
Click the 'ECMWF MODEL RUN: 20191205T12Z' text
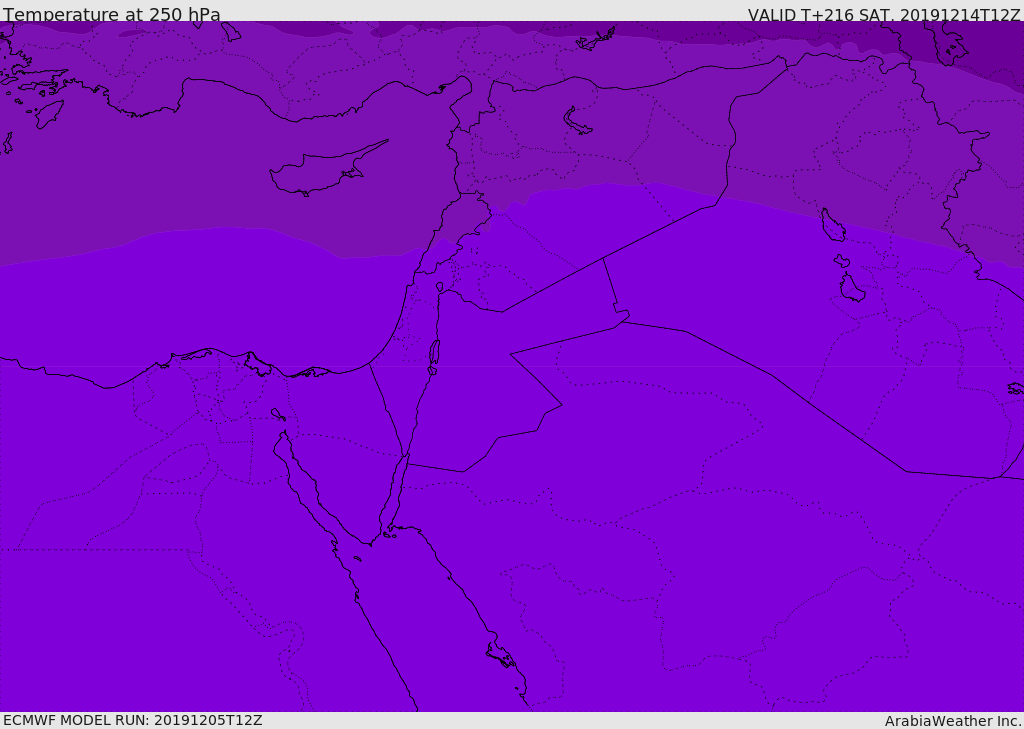[133, 720]
